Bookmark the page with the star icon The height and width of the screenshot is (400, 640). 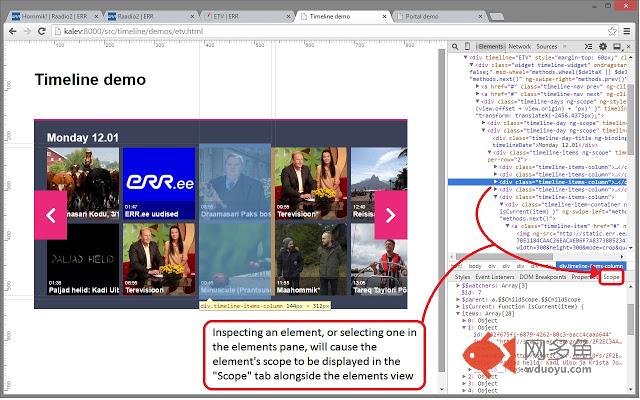click(612, 31)
